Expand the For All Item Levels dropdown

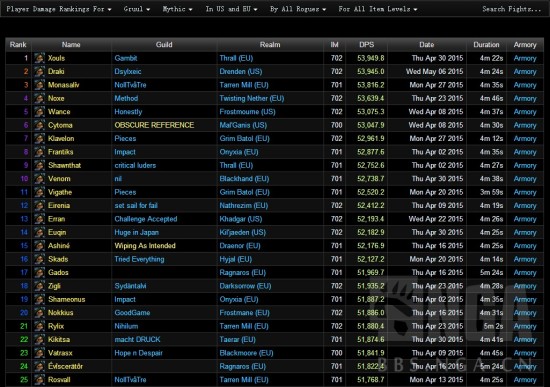[378, 9]
